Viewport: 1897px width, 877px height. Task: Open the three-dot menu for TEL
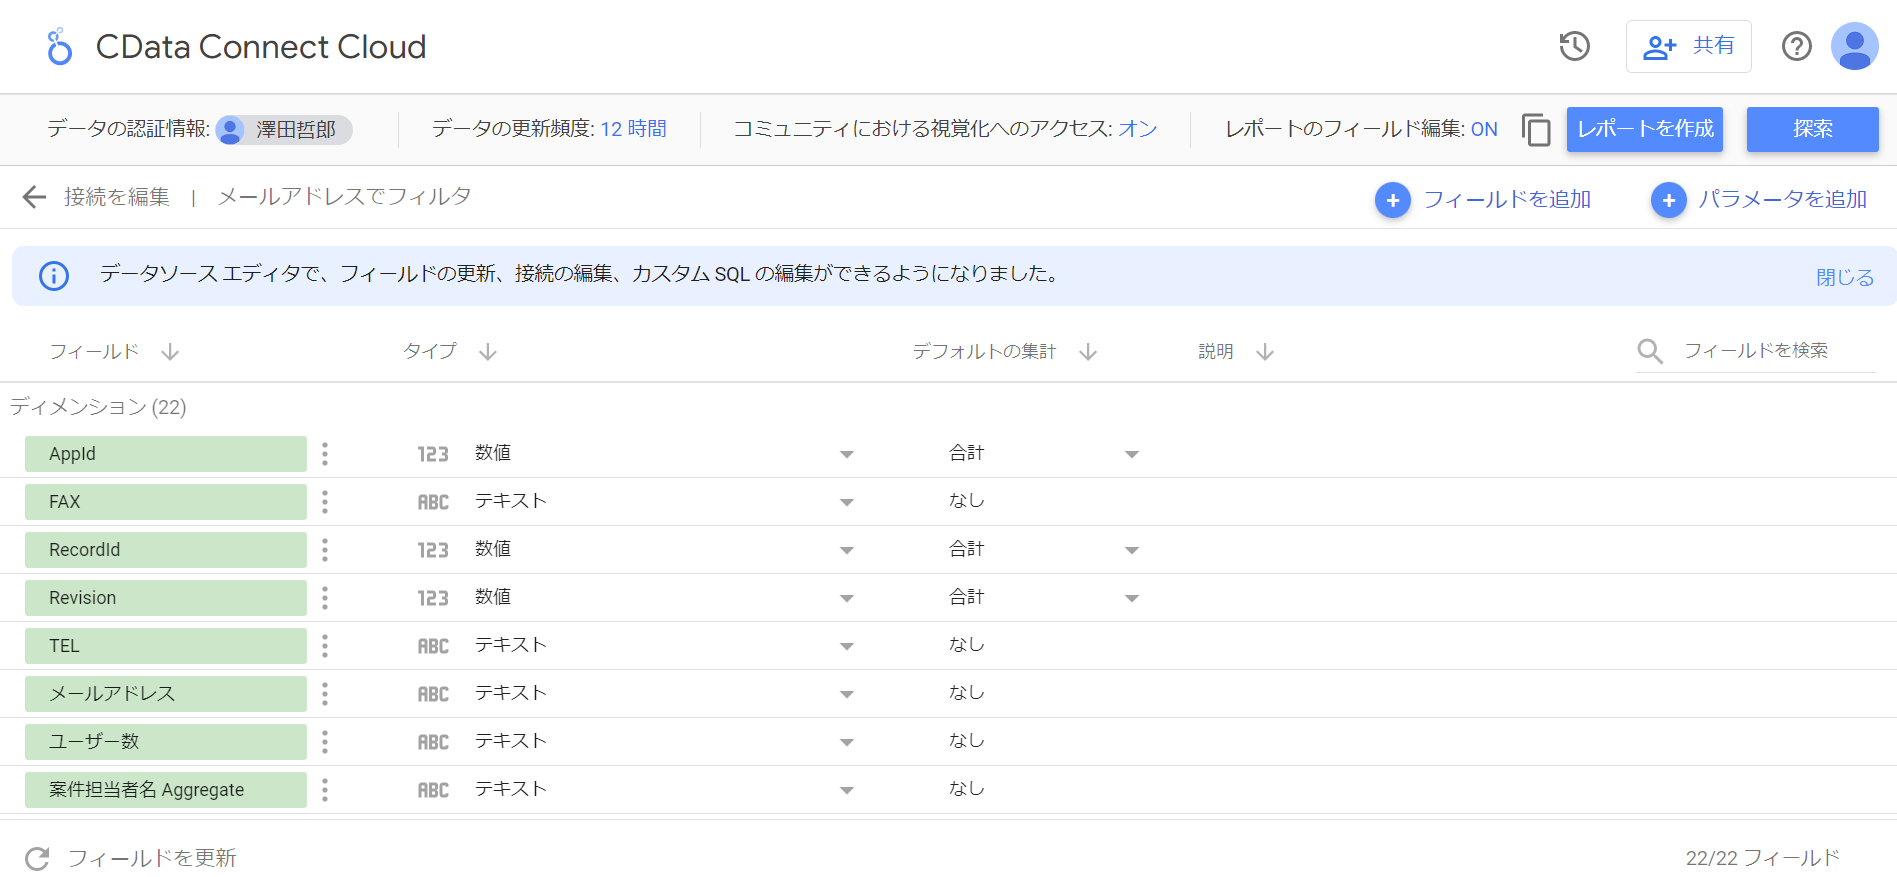325,646
